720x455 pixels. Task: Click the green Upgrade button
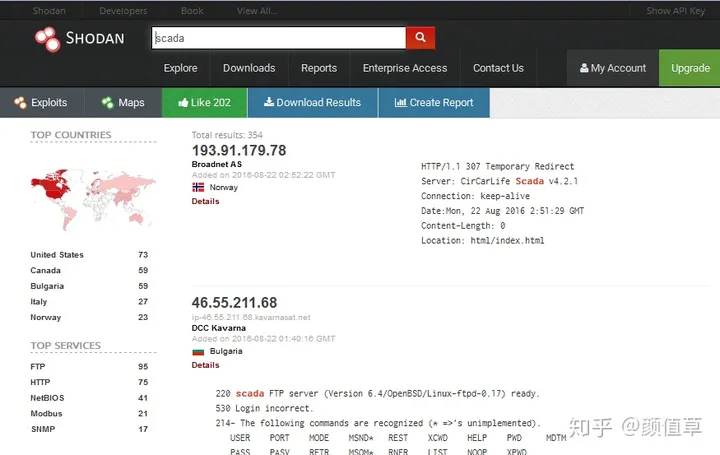(690, 68)
